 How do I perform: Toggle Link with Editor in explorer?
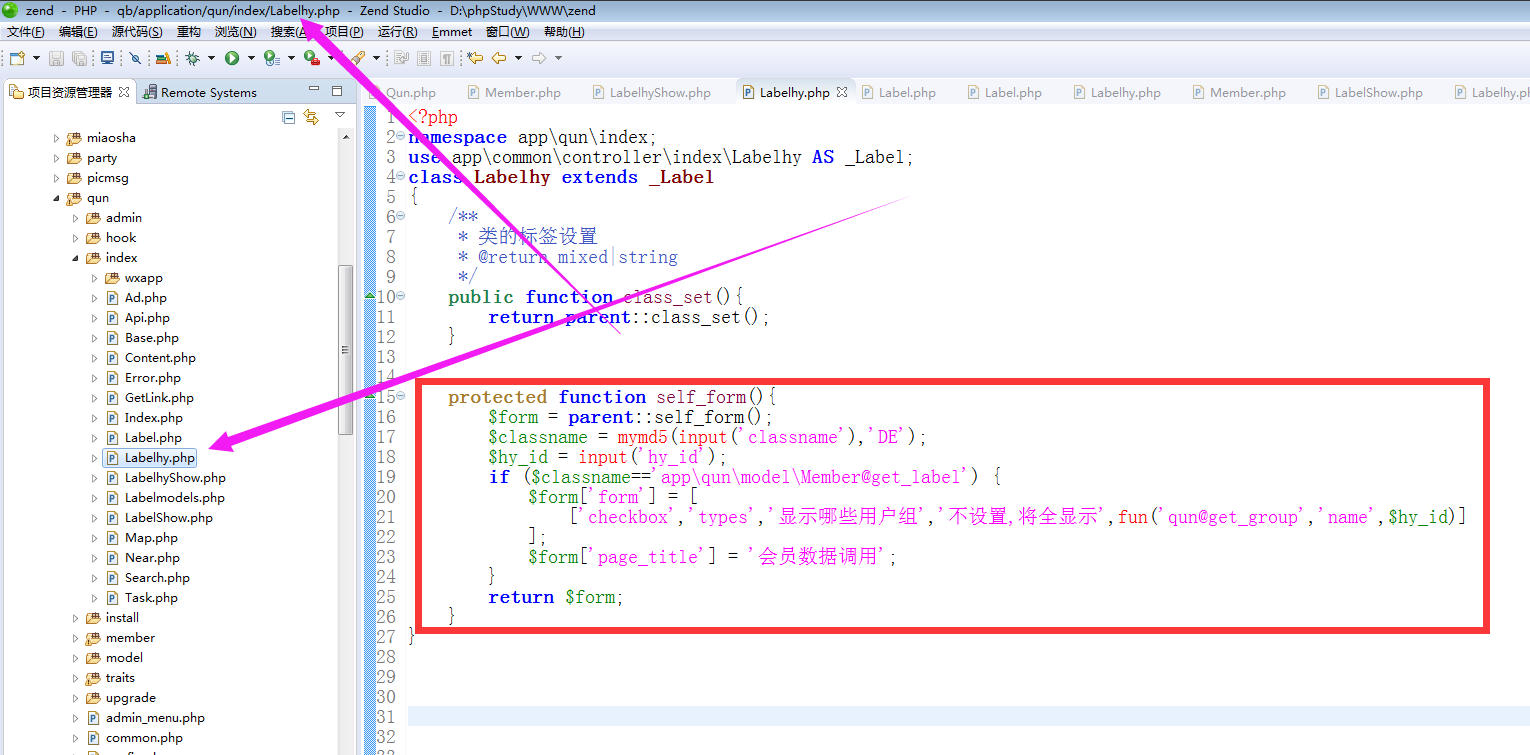coord(311,117)
